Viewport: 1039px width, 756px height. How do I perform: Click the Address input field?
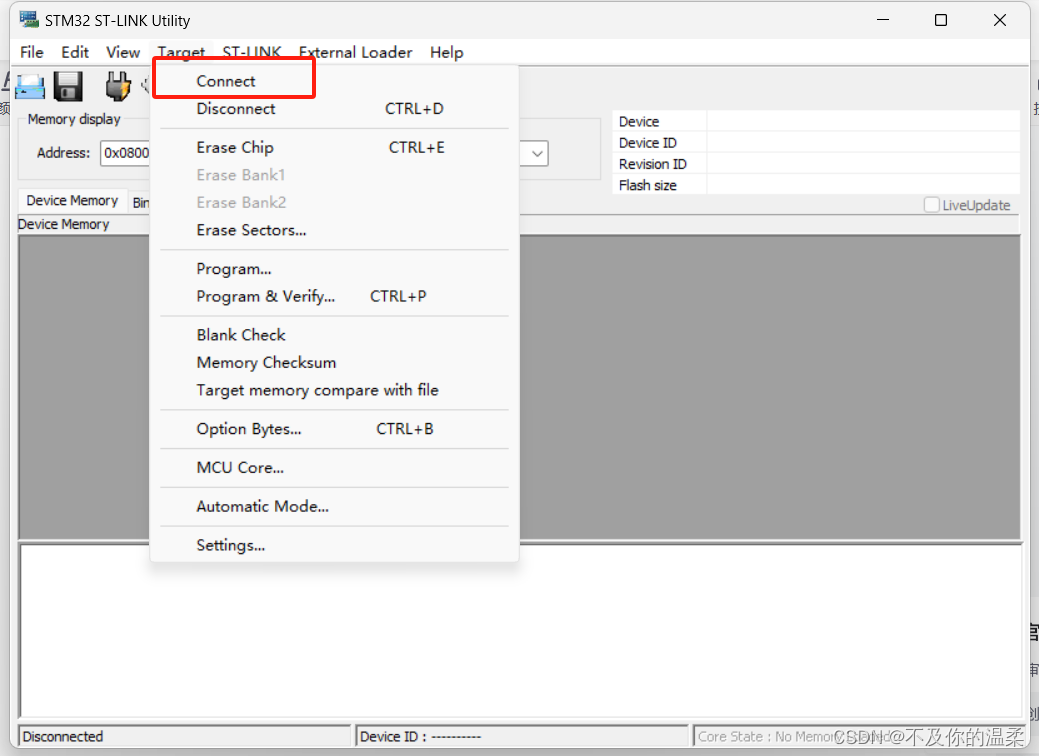(x=125, y=153)
